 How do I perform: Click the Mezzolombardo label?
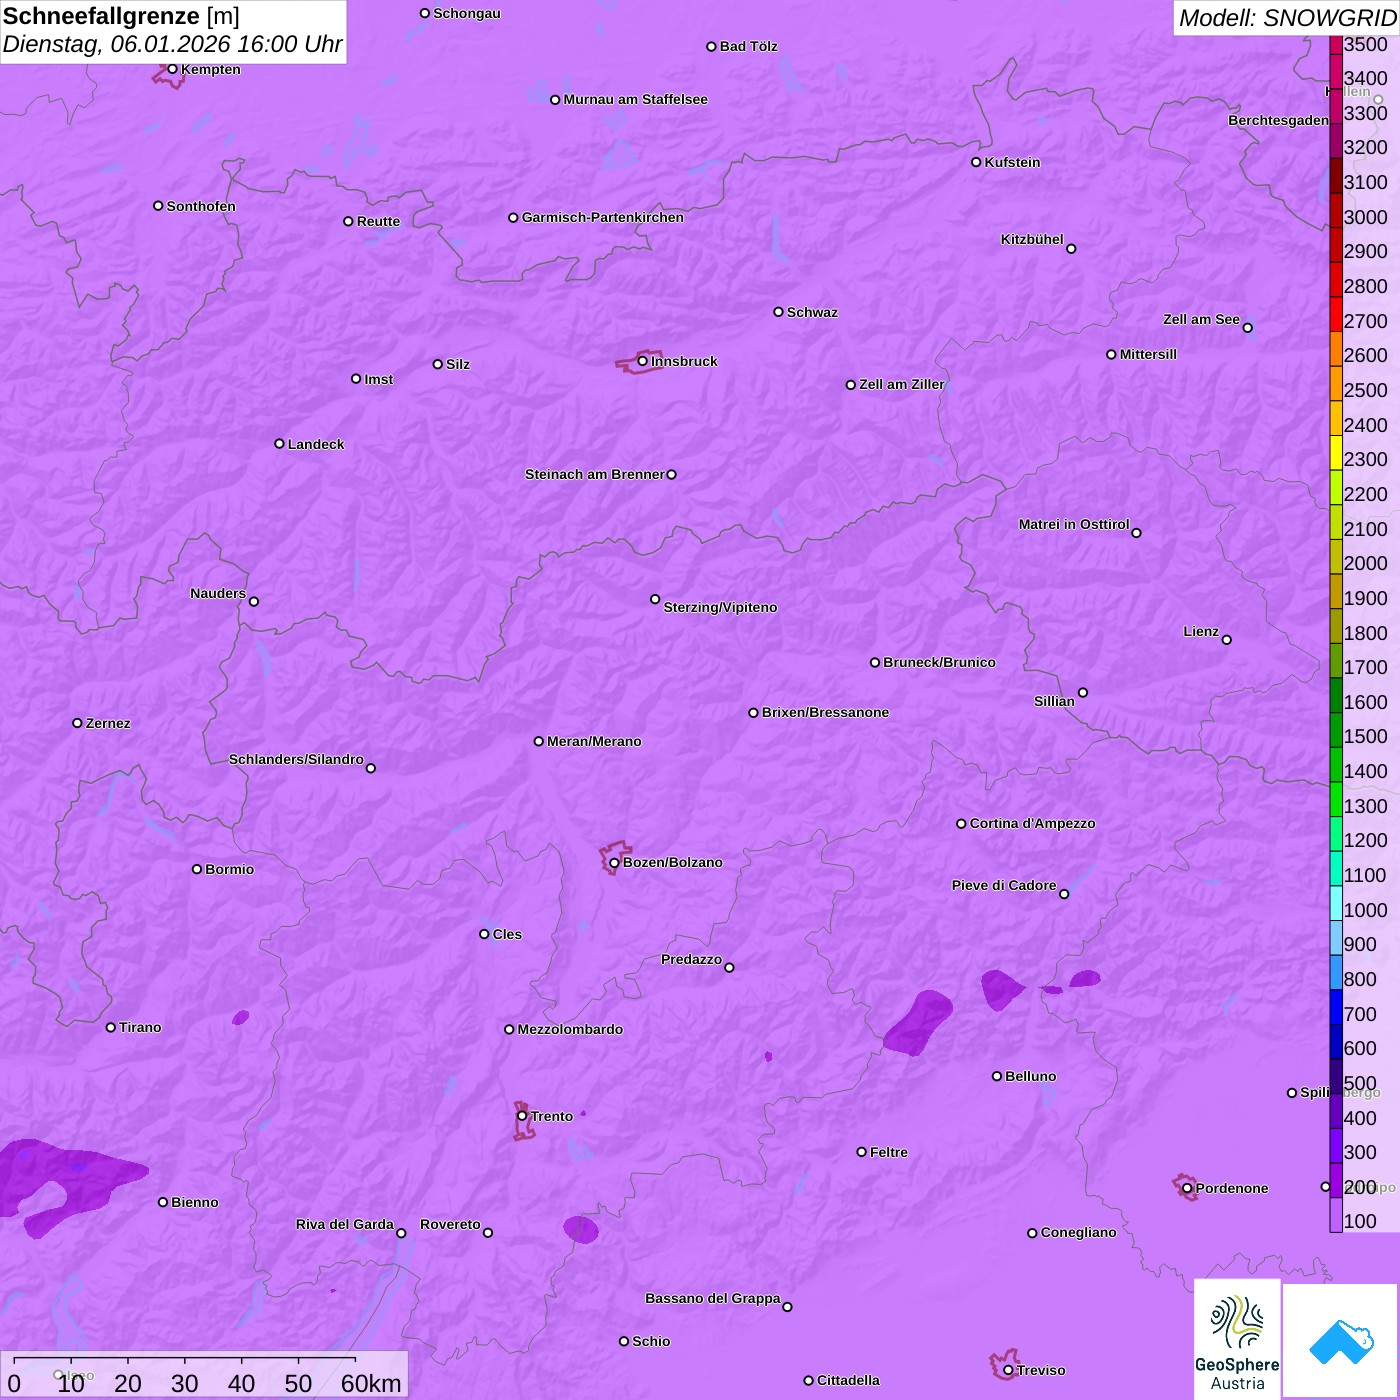coord(570,1029)
